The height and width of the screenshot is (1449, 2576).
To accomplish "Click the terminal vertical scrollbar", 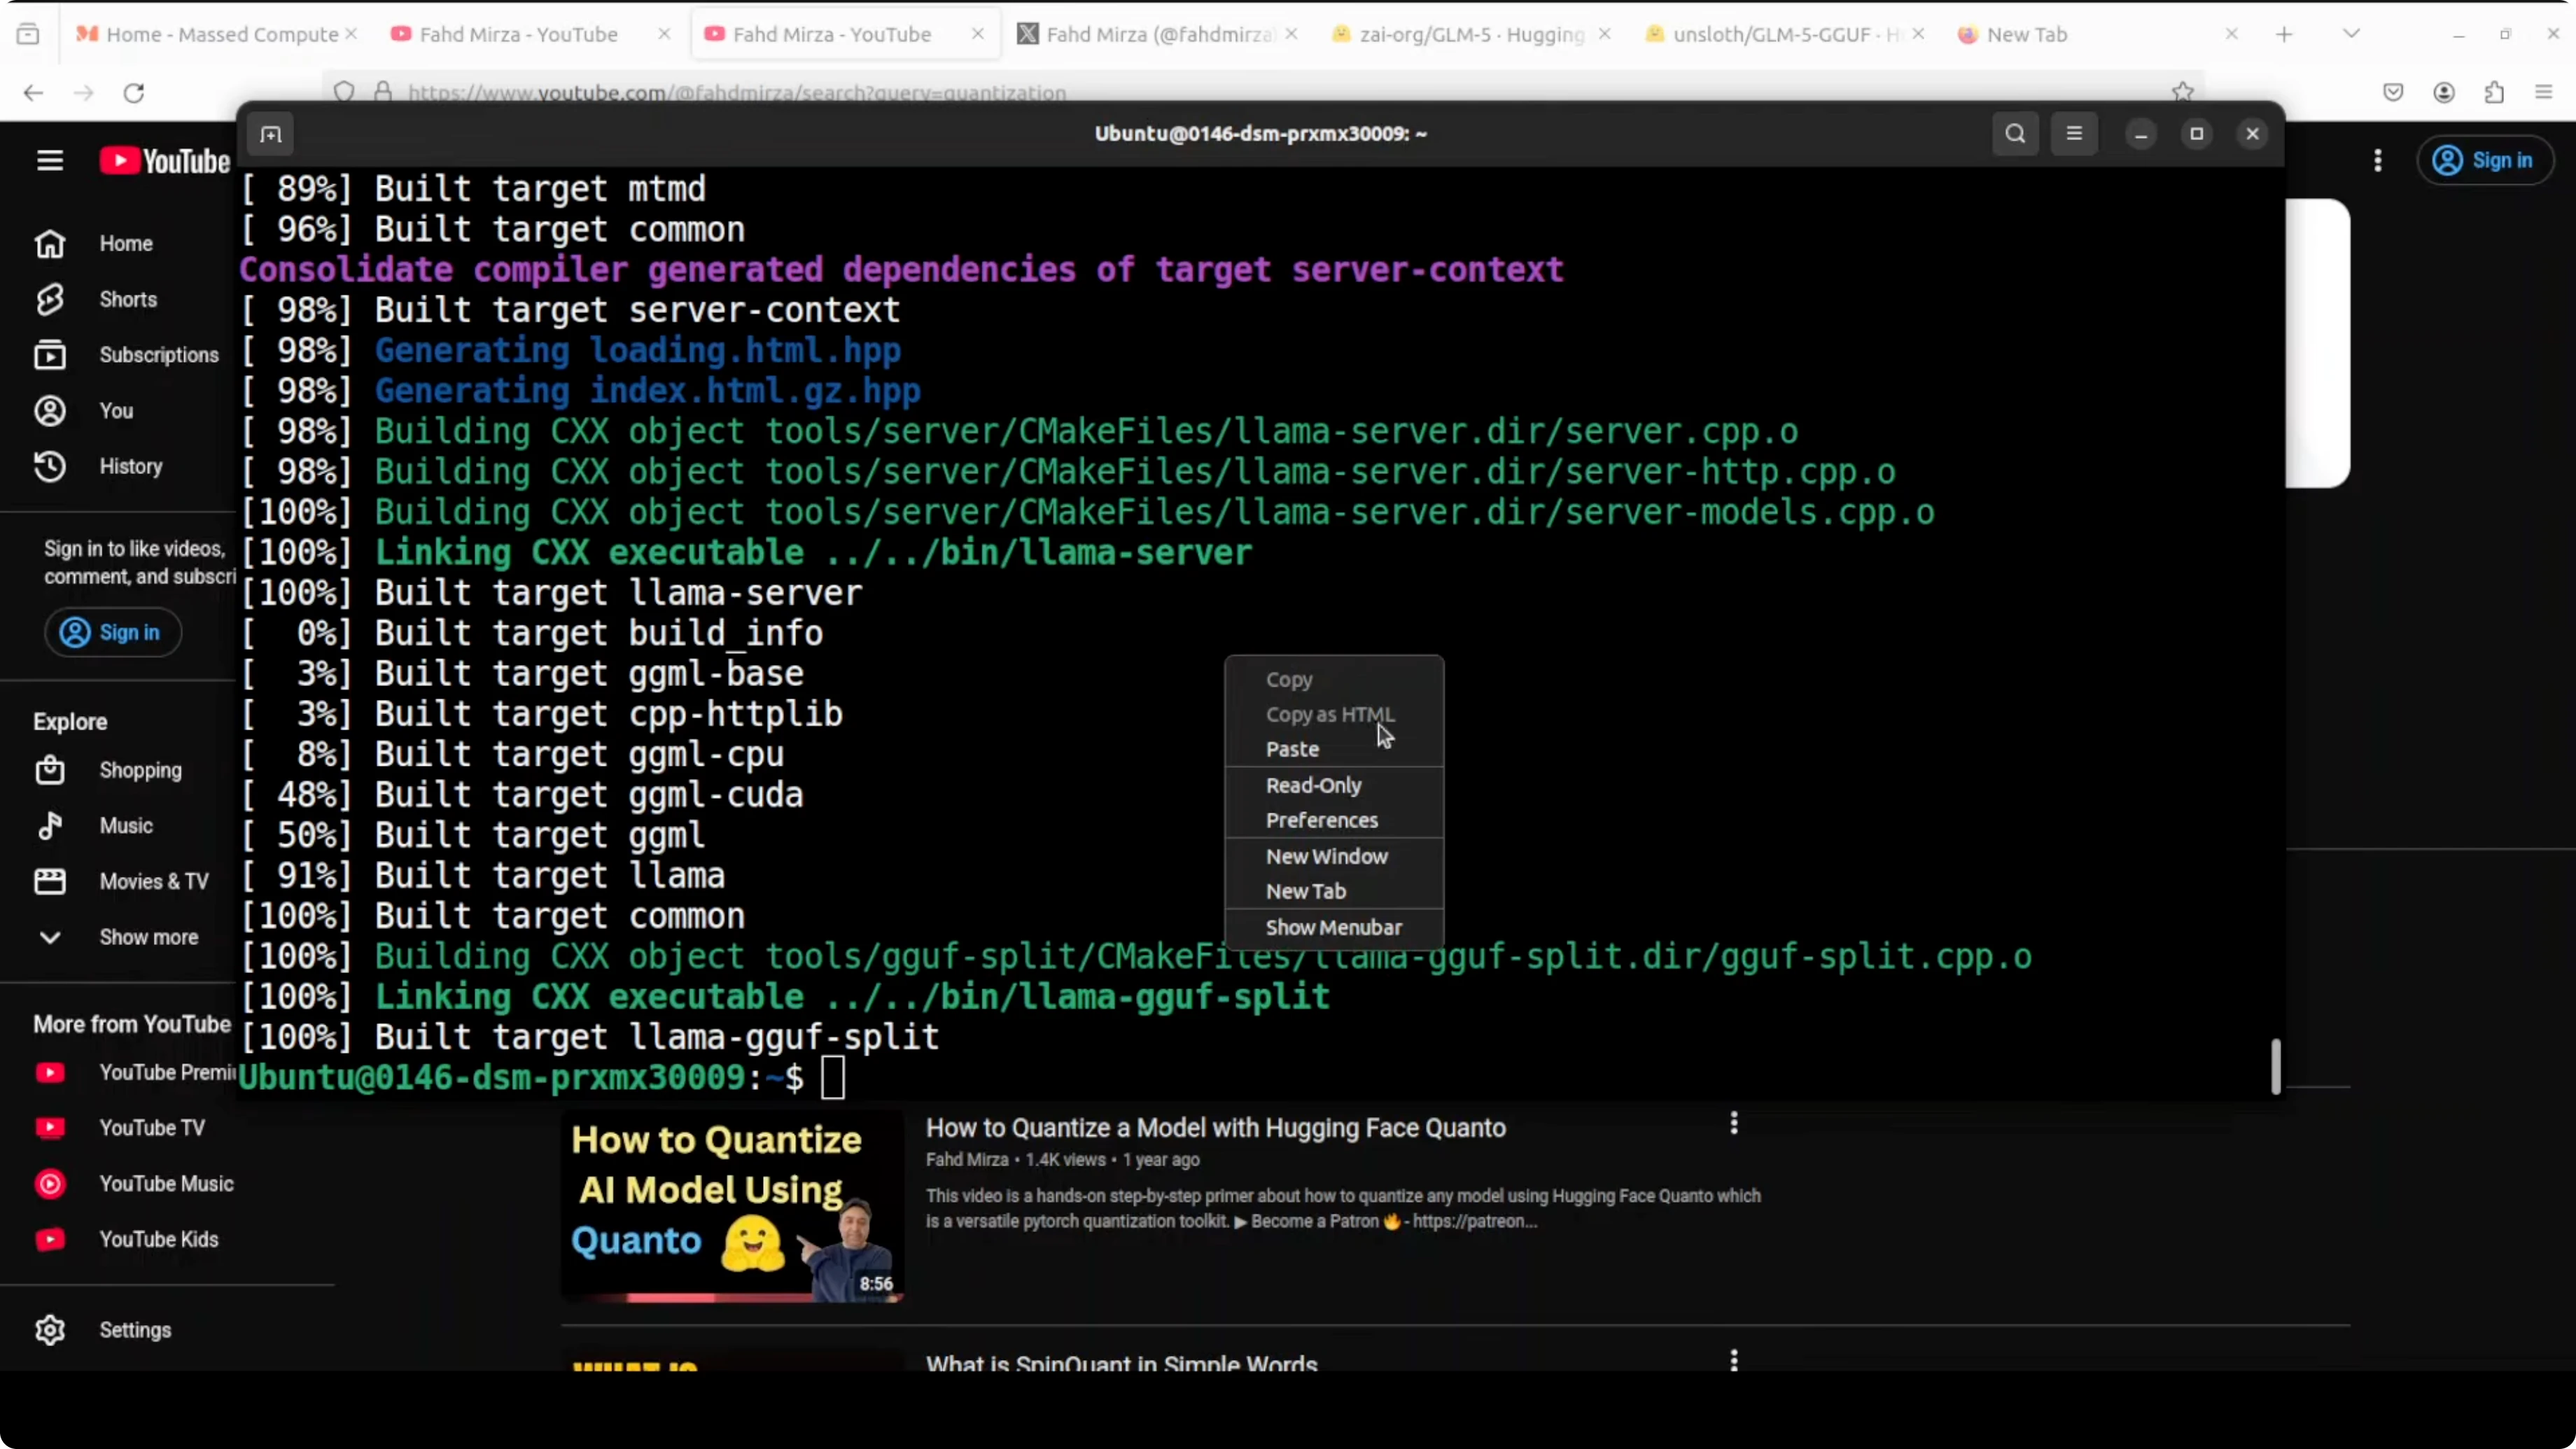I will 2275,1066.
